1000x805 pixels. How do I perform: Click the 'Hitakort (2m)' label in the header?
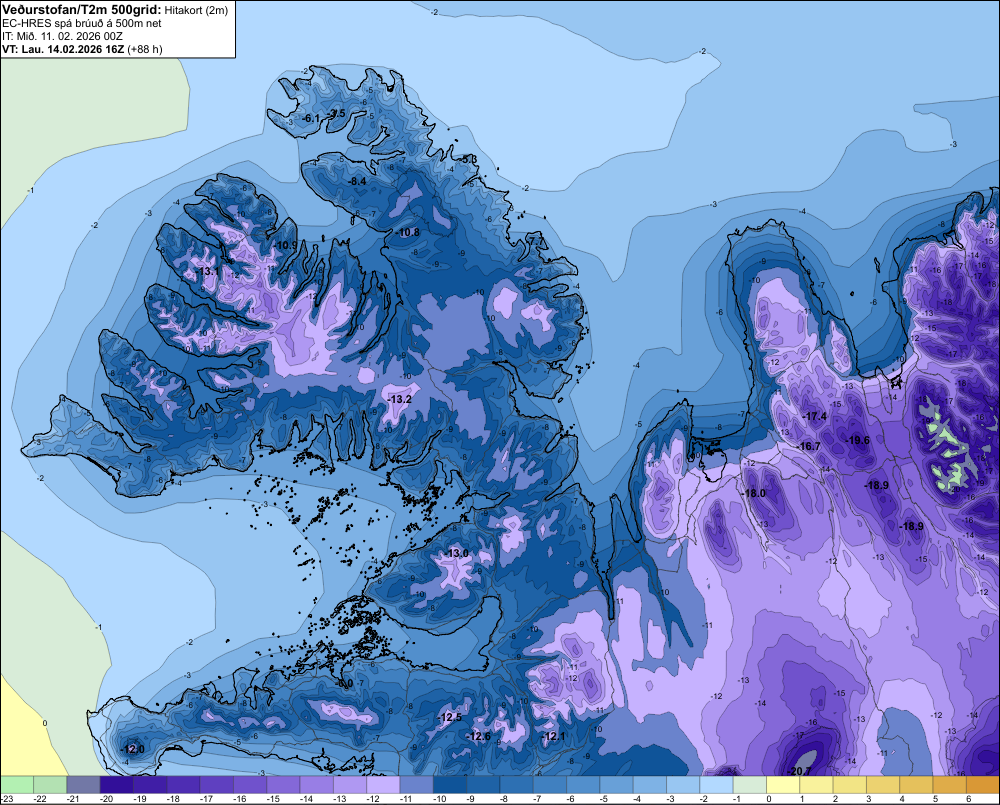click(196, 10)
